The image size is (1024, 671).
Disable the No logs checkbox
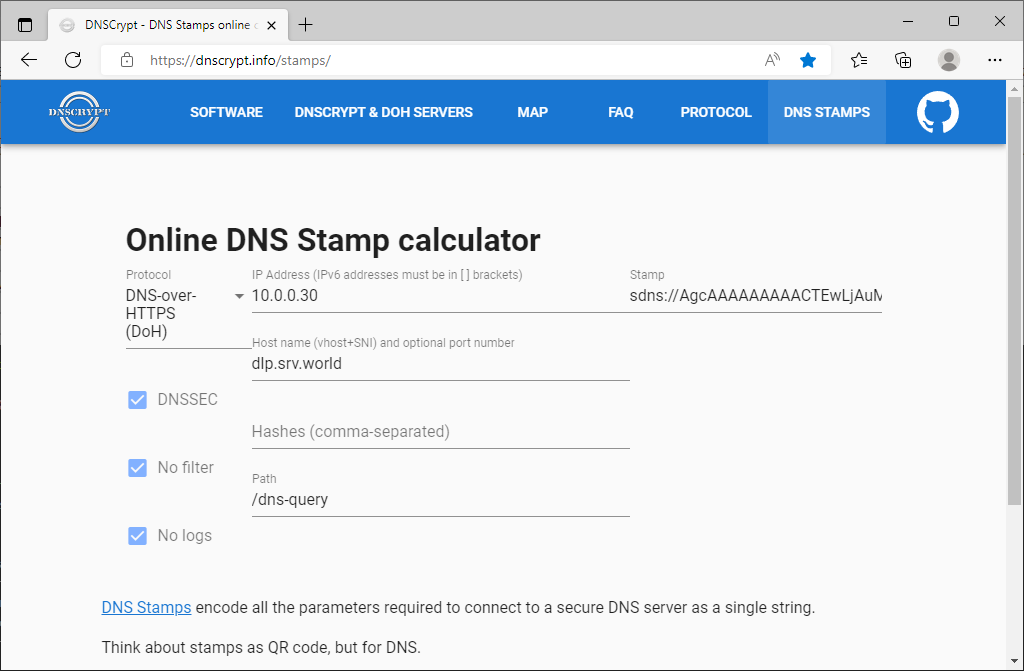click(138, 536)
